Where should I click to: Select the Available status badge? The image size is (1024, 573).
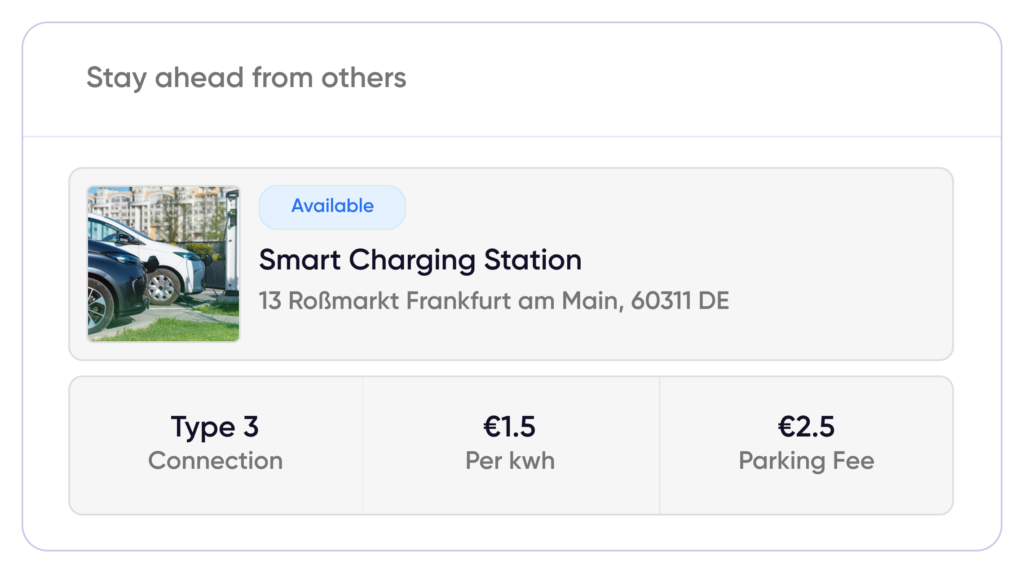coord(332,206)
